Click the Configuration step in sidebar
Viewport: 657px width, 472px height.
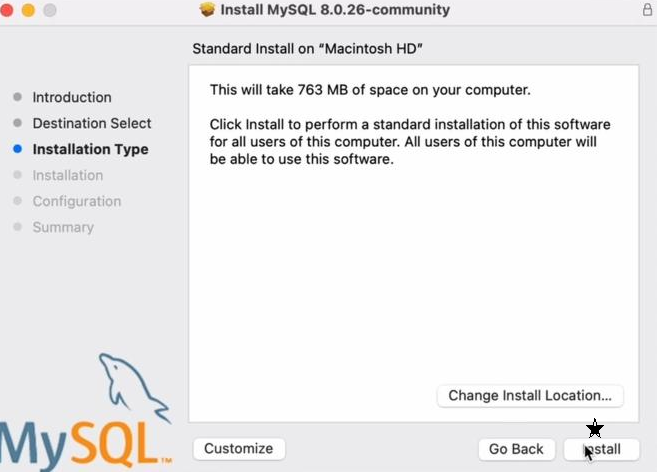click(77, 201)
